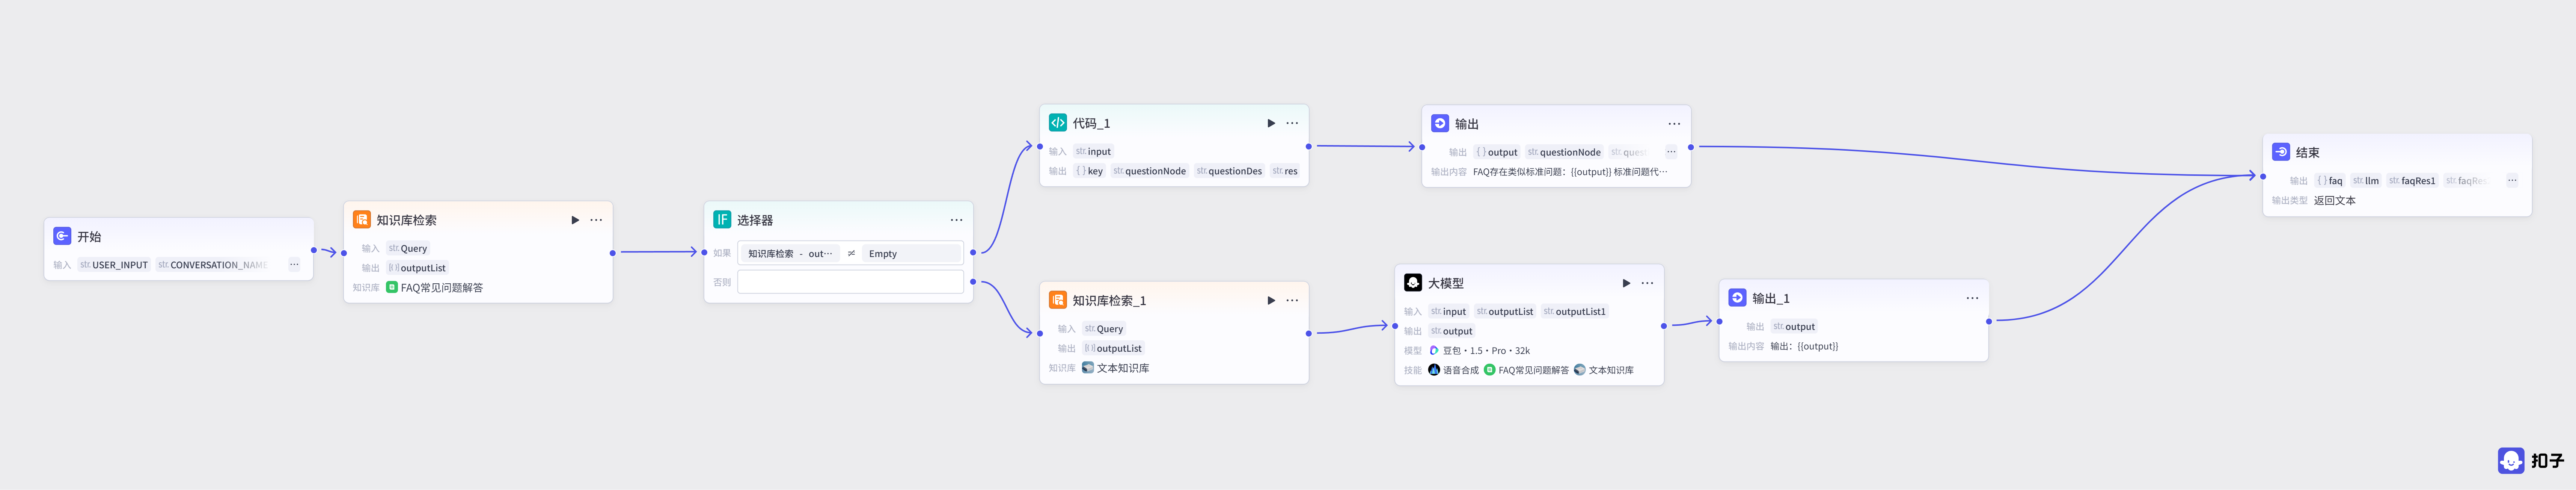Open the 知识库检索 node's three-dot menu

click(596, 220)
